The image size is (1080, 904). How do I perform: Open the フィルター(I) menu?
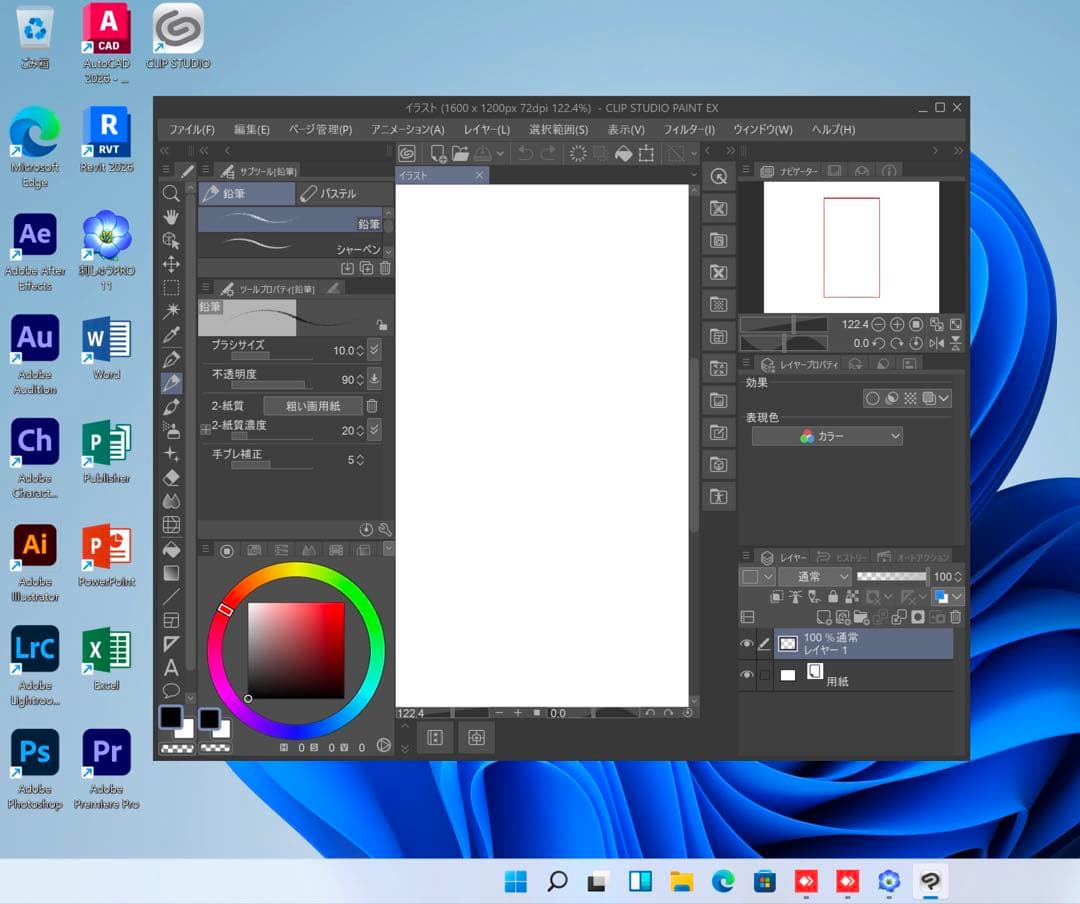click(689, 130)
